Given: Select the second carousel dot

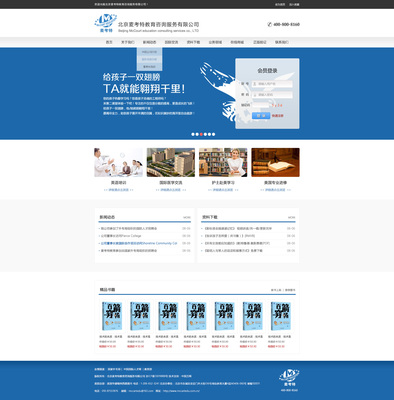Looking at the screenshot, I should point(197,134).
